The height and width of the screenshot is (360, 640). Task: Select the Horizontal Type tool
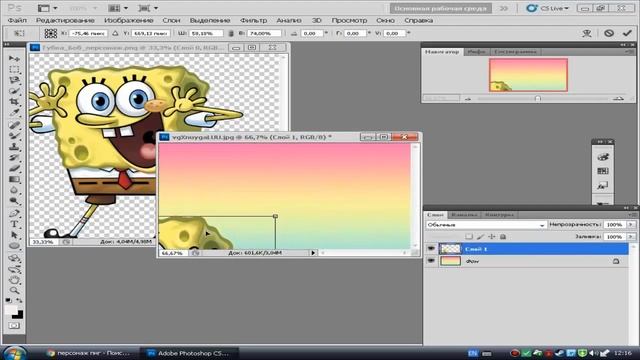[14, 224]
